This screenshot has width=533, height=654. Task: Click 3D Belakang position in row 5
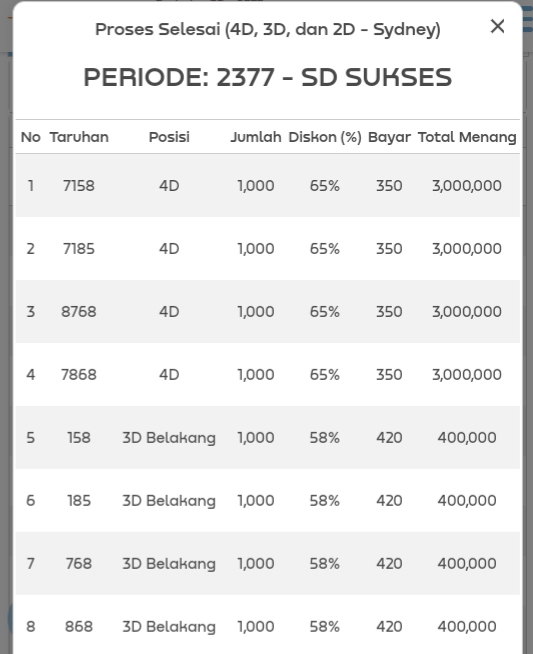pos(169,438)
